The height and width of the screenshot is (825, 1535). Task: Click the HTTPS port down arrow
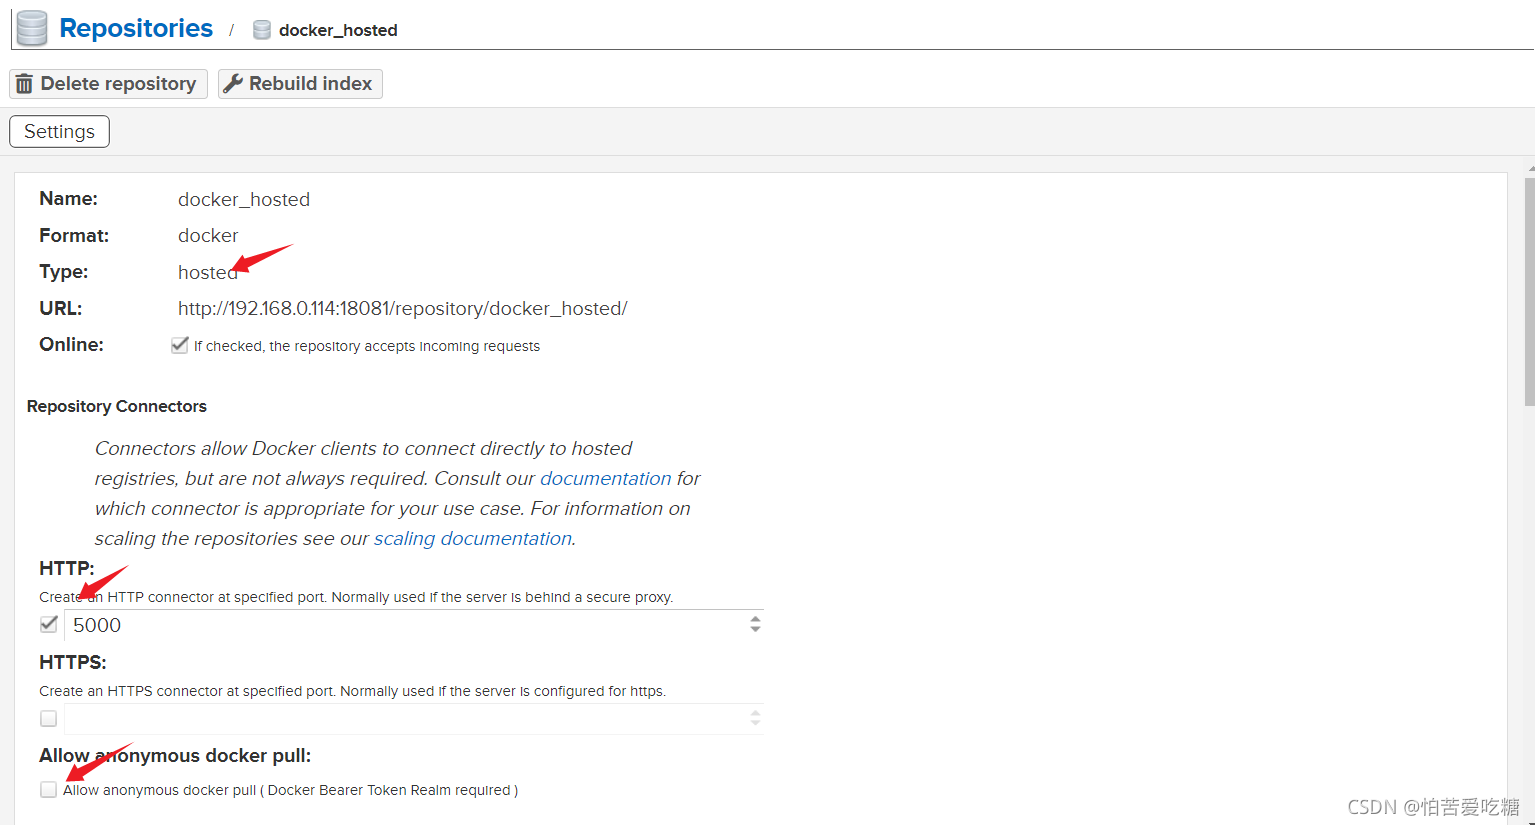click(x=755, y=724)
